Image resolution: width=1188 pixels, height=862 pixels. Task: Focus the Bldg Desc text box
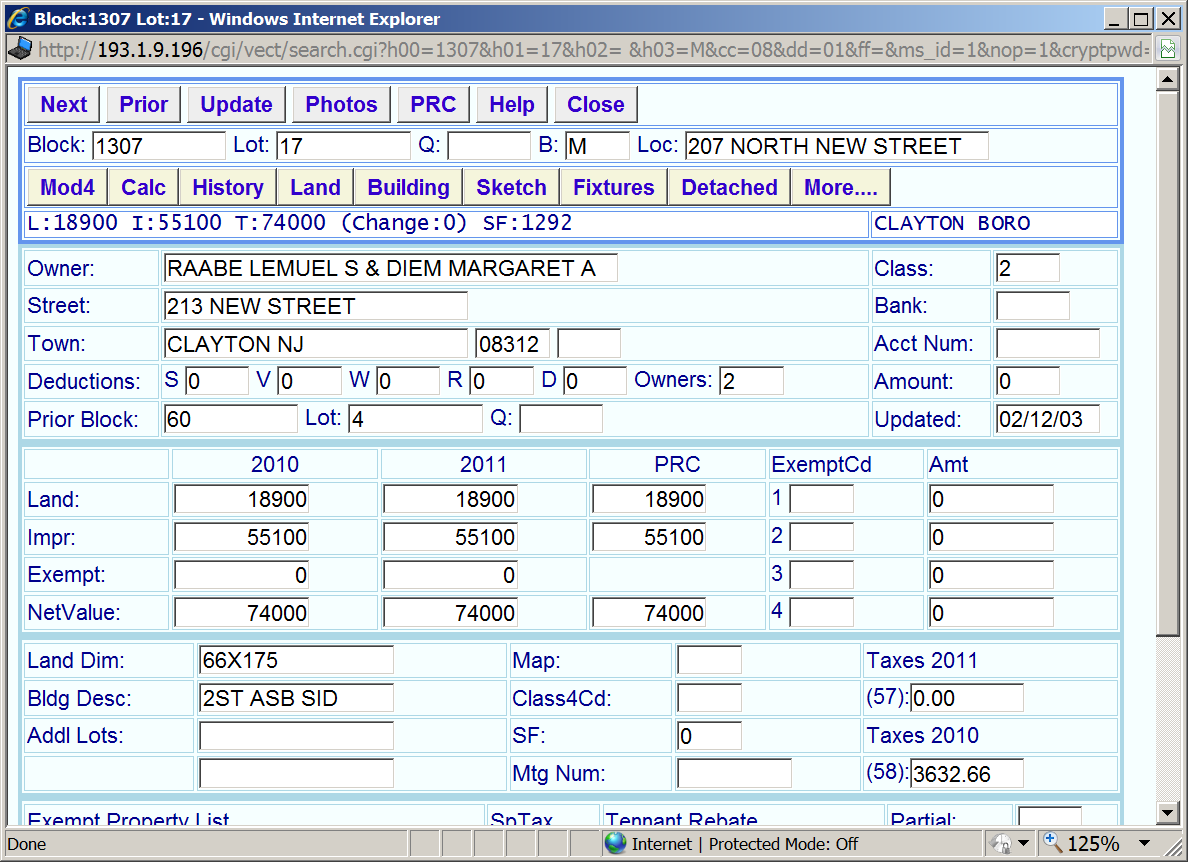(296, 698)
